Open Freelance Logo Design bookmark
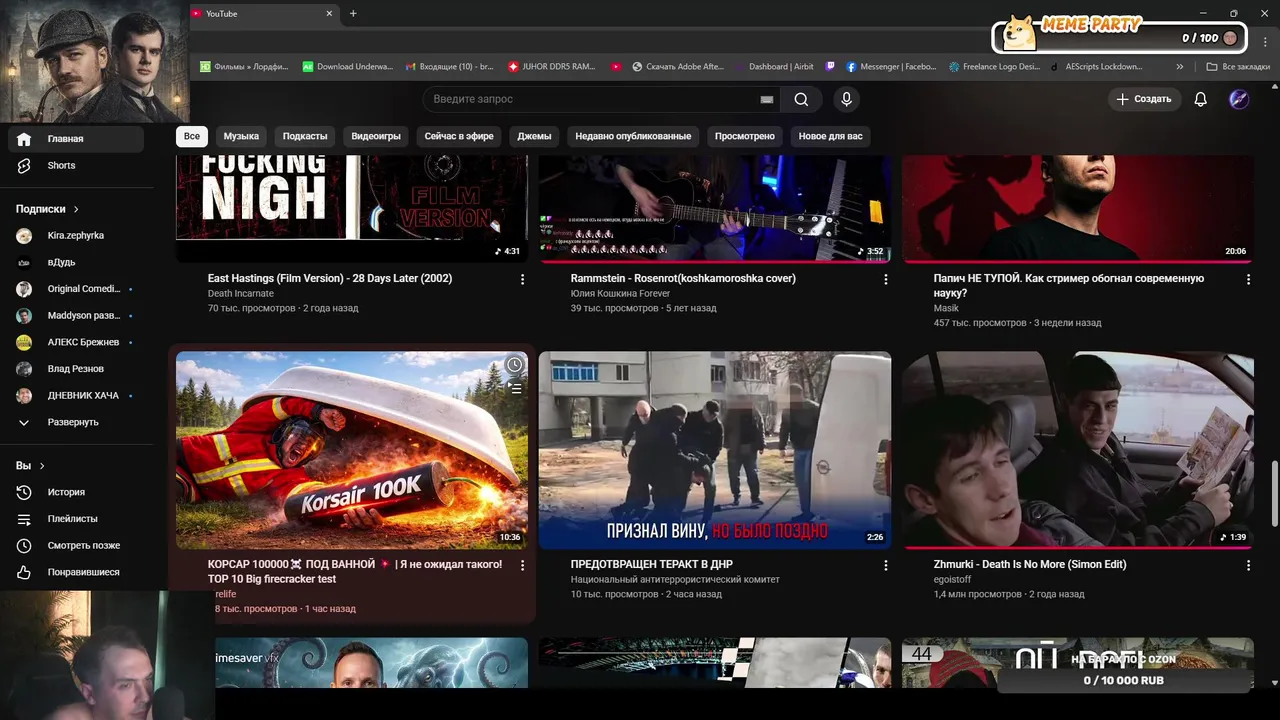Viewport: 1280px width, 720px height. click(x=995, y=67)
